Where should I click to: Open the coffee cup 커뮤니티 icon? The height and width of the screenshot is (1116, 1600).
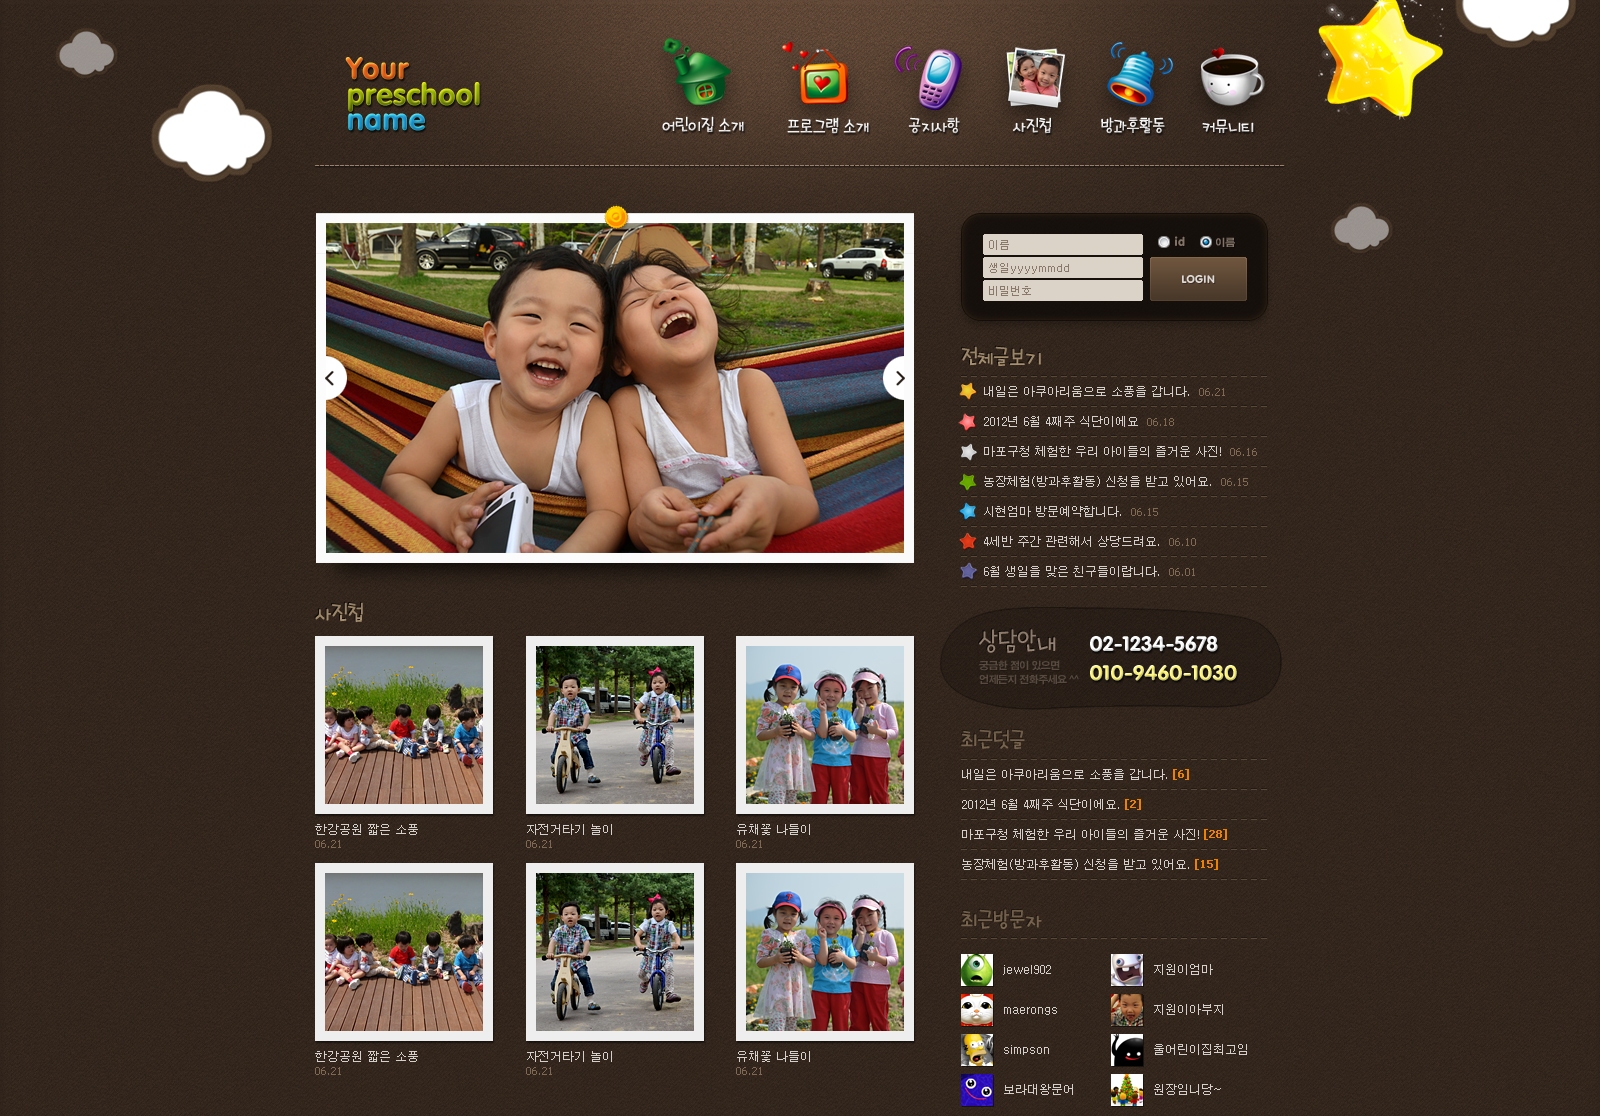1230,79
